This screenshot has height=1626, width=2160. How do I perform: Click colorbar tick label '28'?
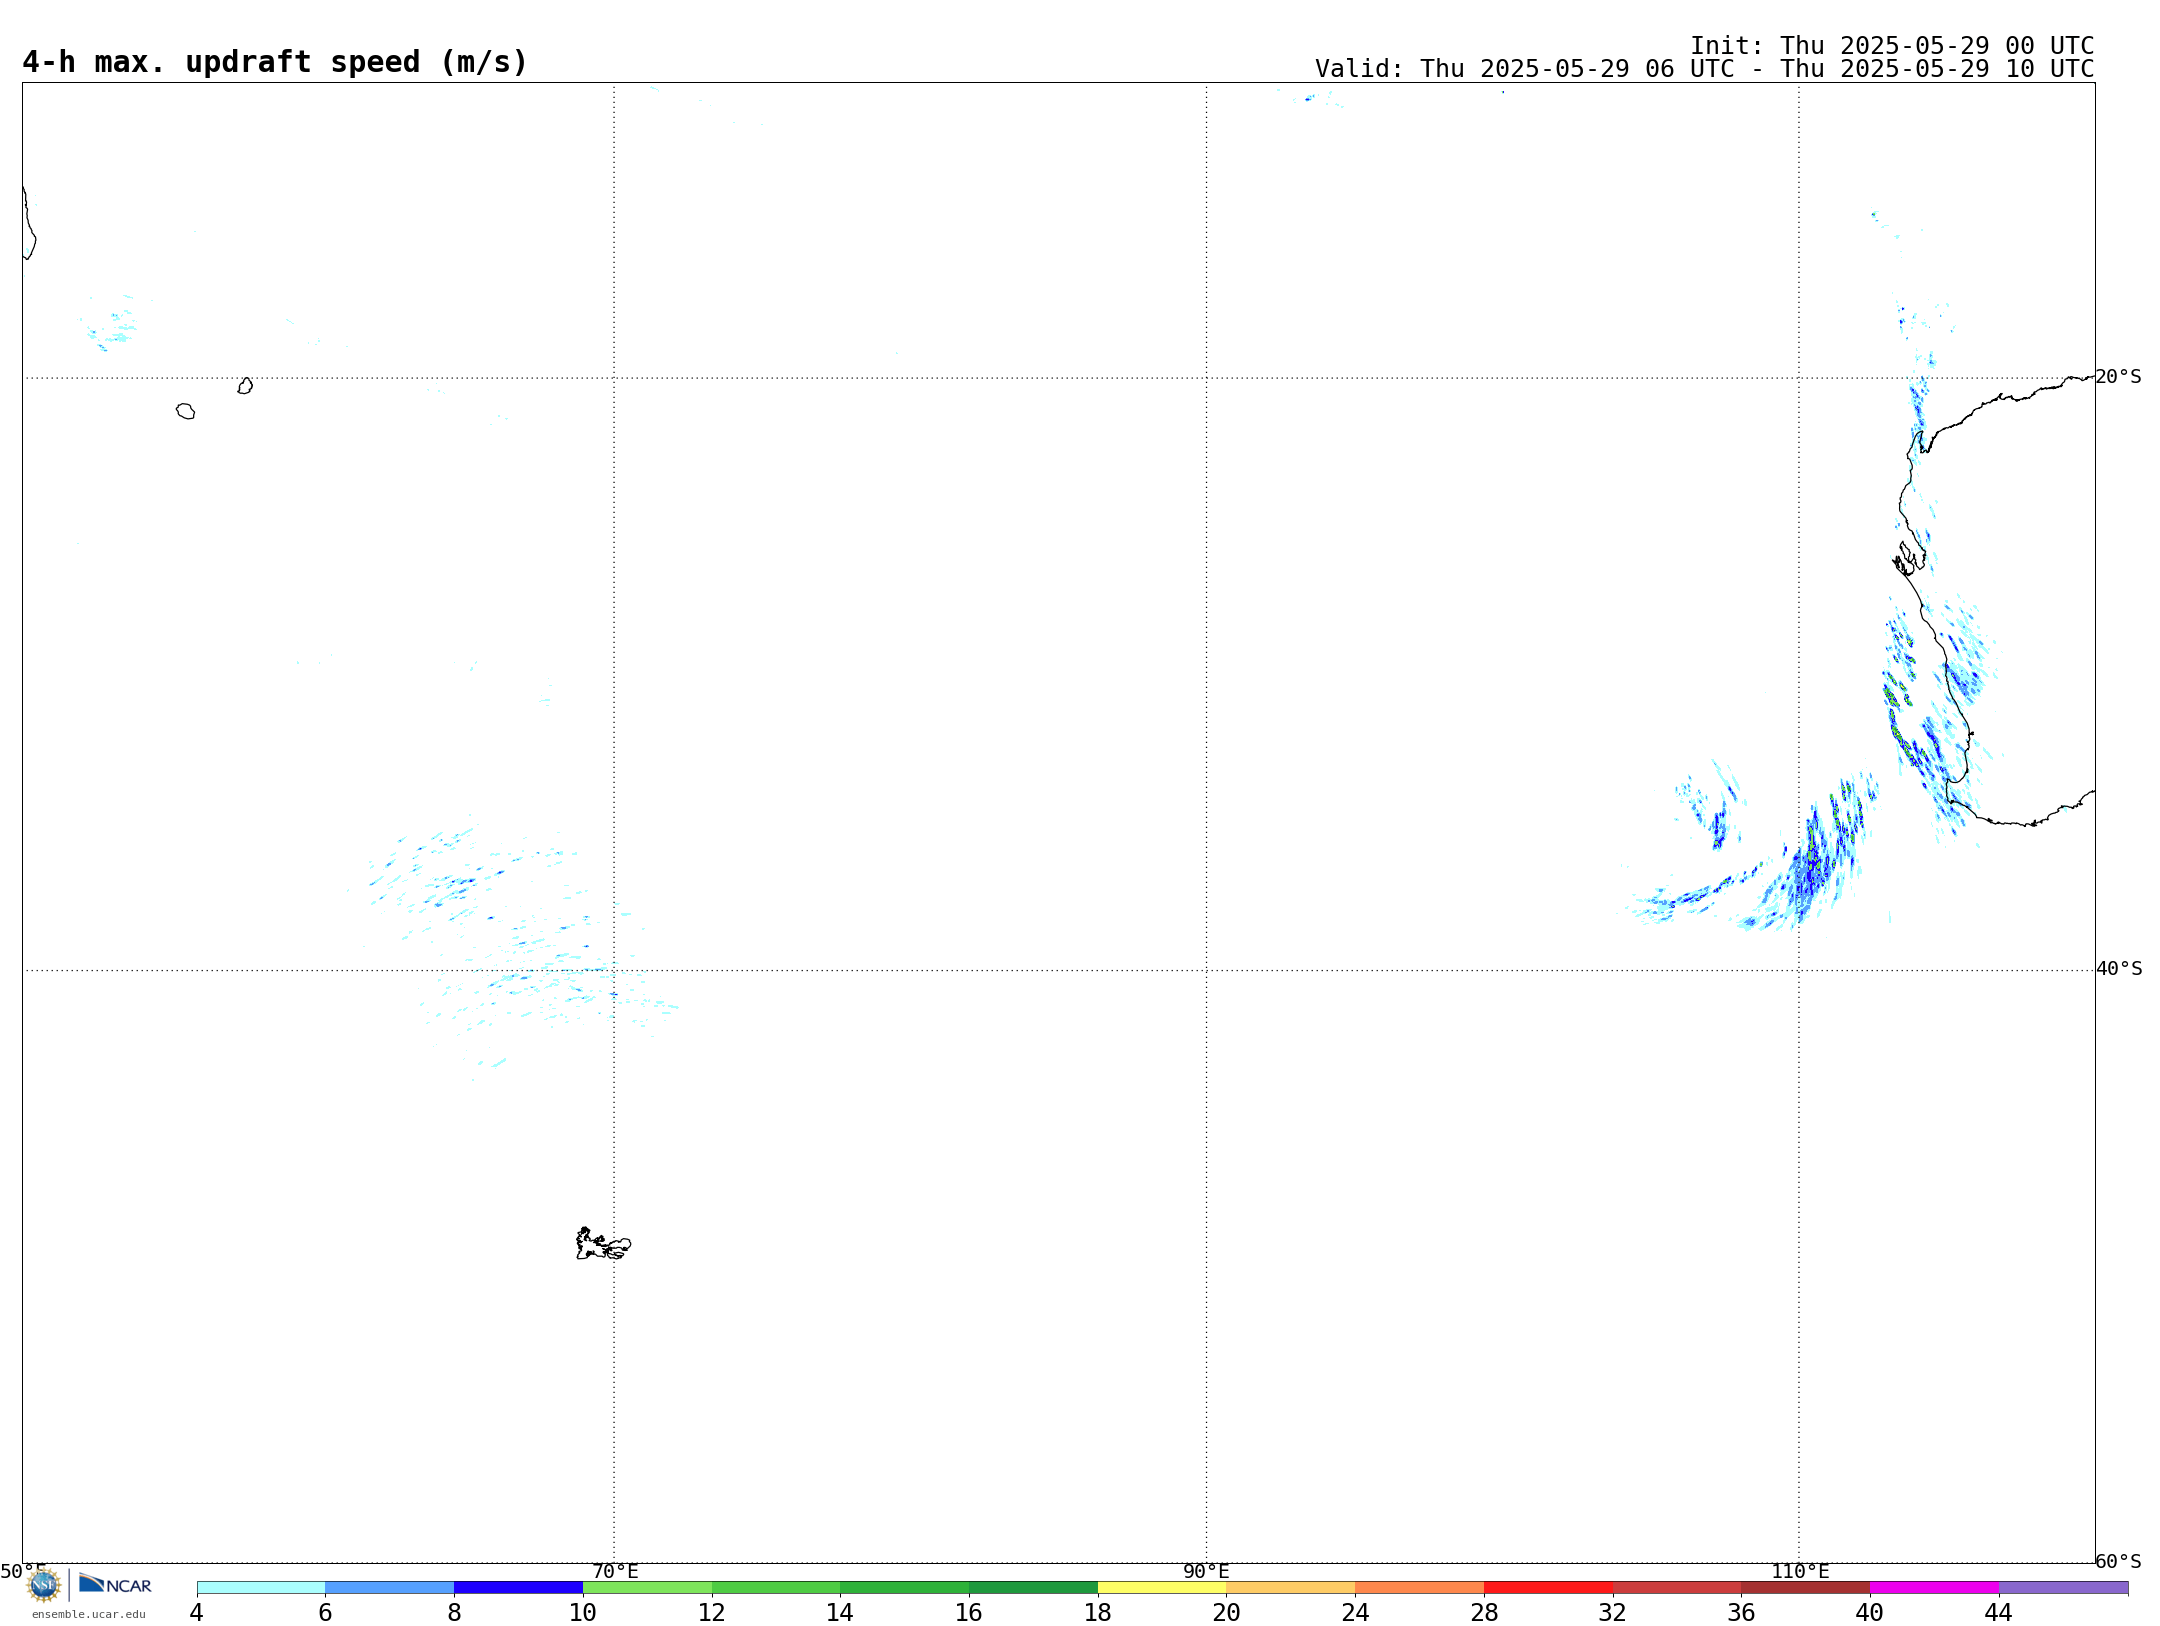(1484, 1612)
